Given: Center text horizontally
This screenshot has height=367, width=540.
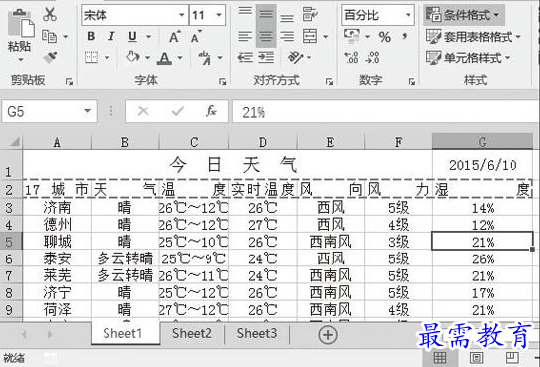Looking at the screenshot, I should 266,36.
